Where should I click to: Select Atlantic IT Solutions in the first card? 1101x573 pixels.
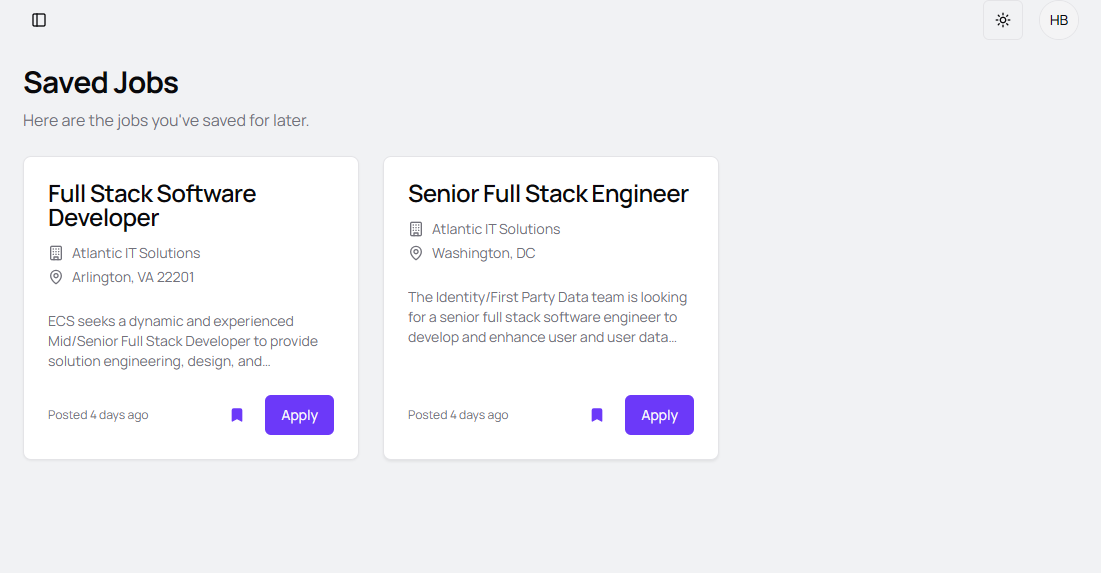[x=136, y=253]
